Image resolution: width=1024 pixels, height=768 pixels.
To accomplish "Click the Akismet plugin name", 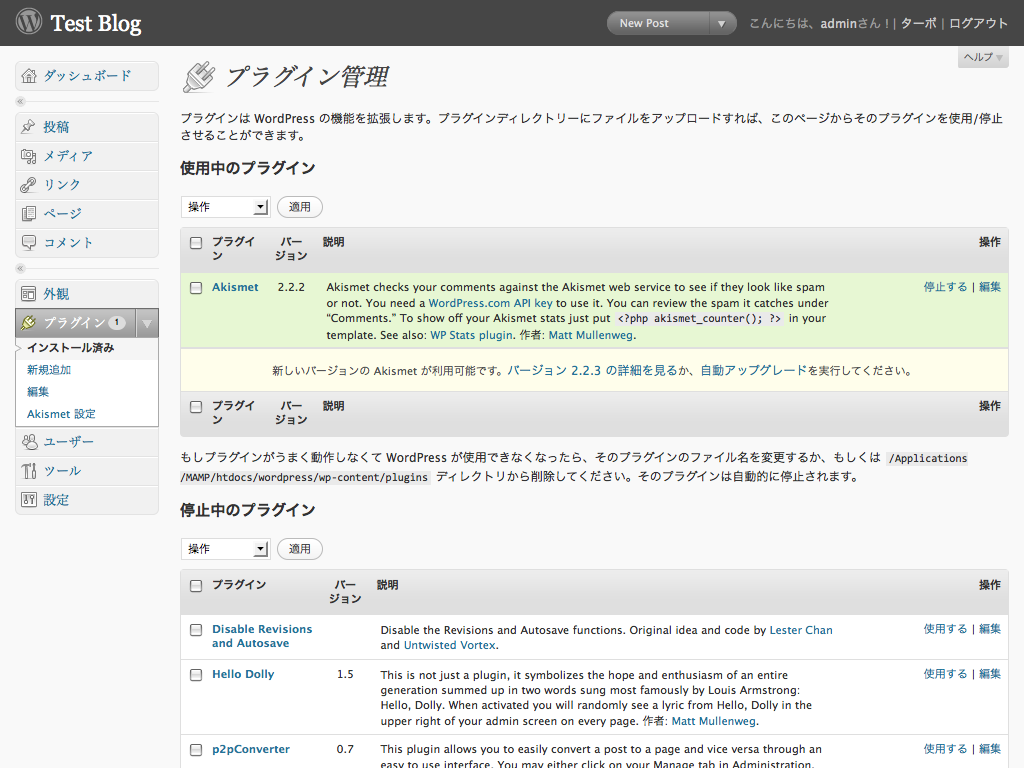I will (x=235, y=287).
